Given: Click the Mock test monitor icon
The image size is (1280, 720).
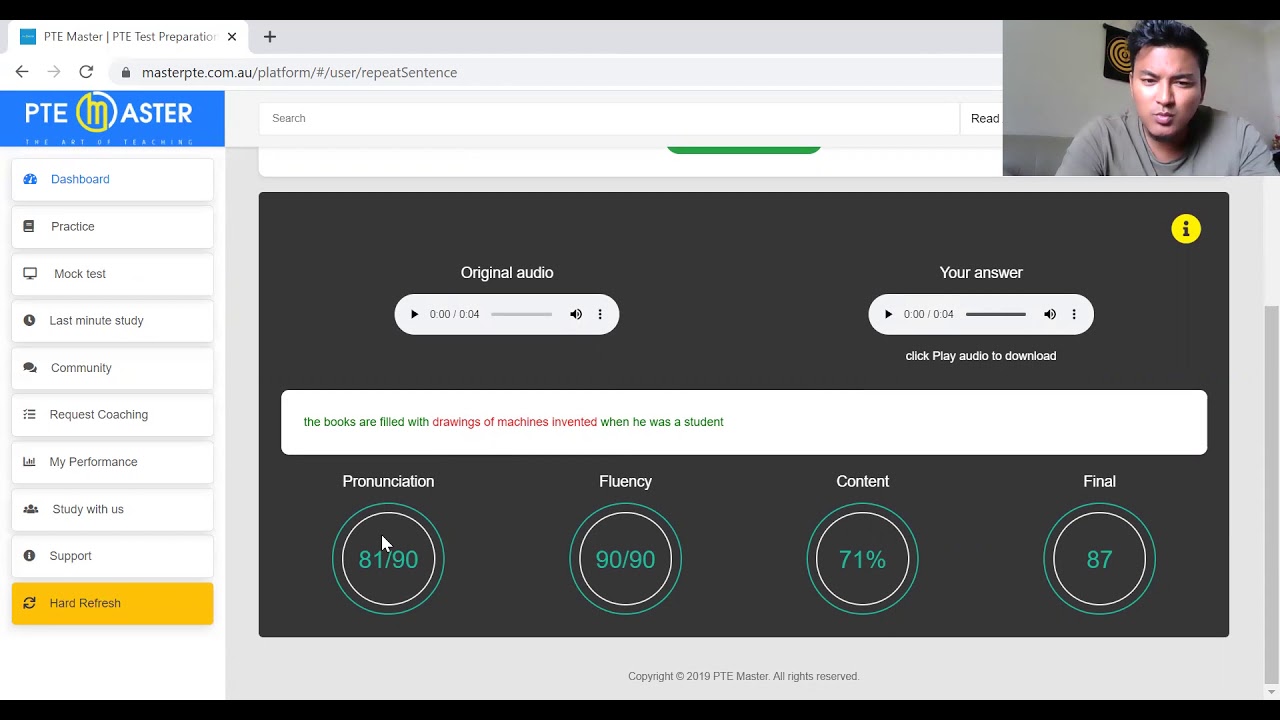Looking at the screenshot, I should point(30,273).
